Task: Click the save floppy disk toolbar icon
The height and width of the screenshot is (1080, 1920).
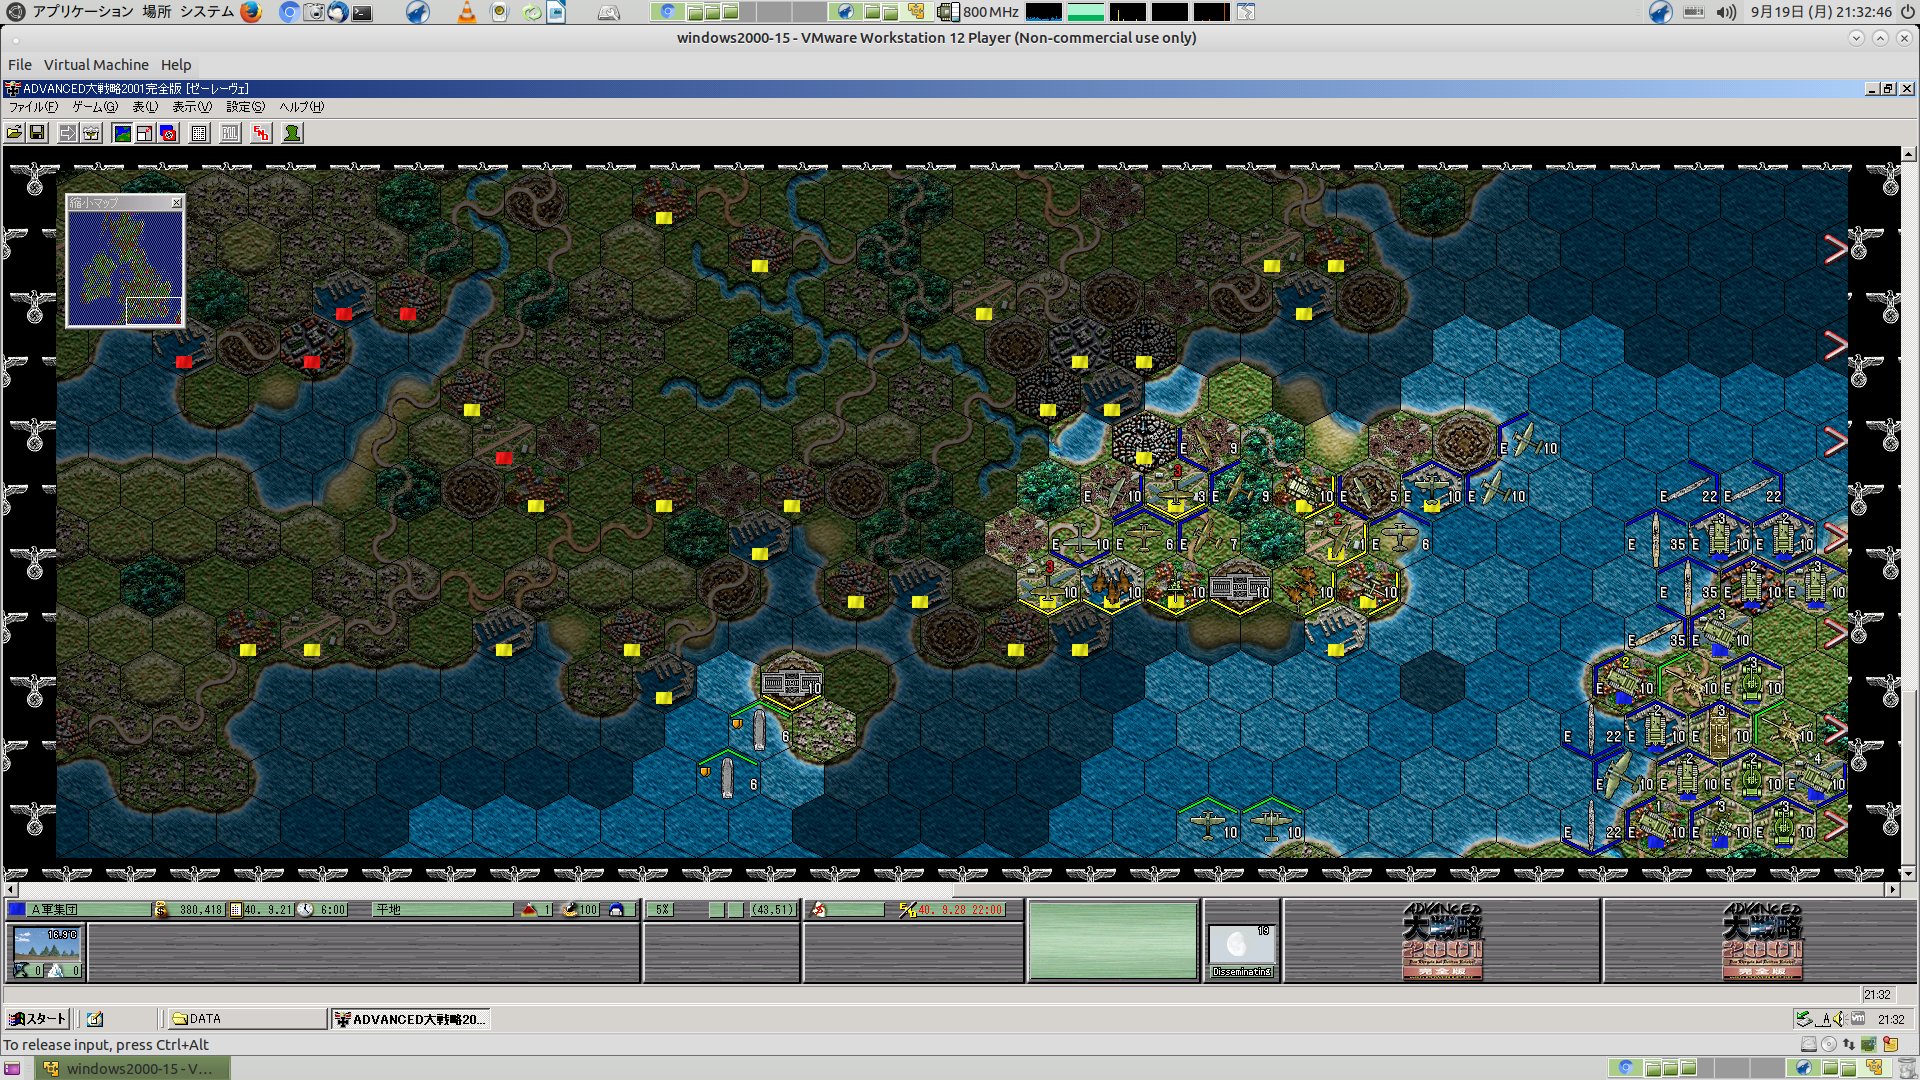Action: click(38, 133)
